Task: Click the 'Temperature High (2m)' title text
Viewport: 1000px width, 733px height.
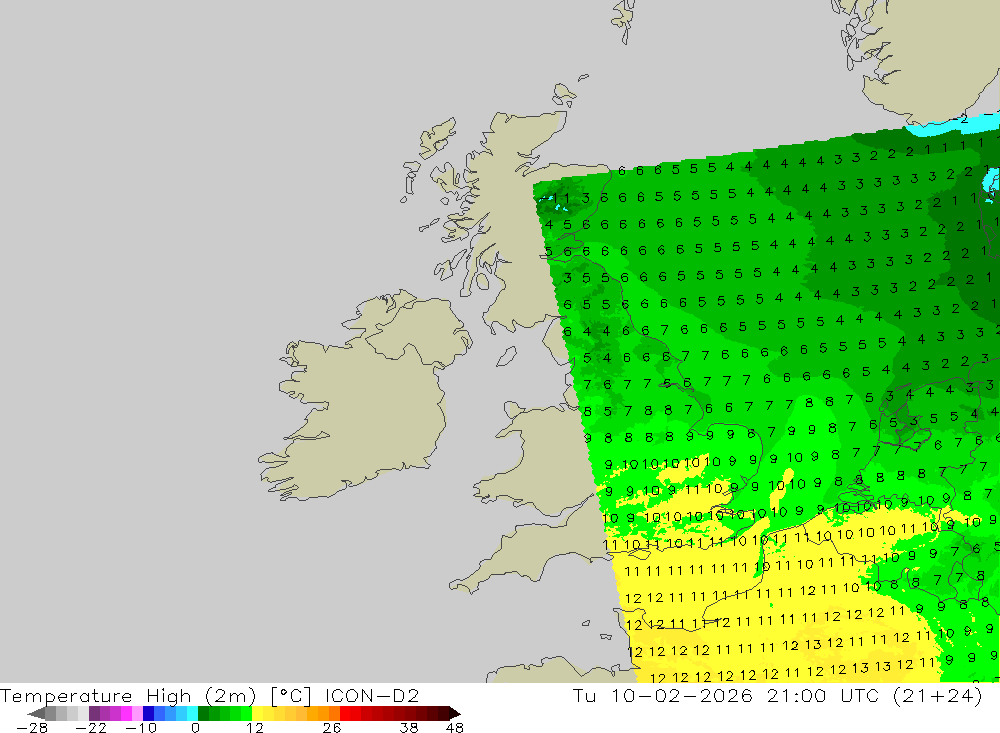Action: [x=128, y=695]
